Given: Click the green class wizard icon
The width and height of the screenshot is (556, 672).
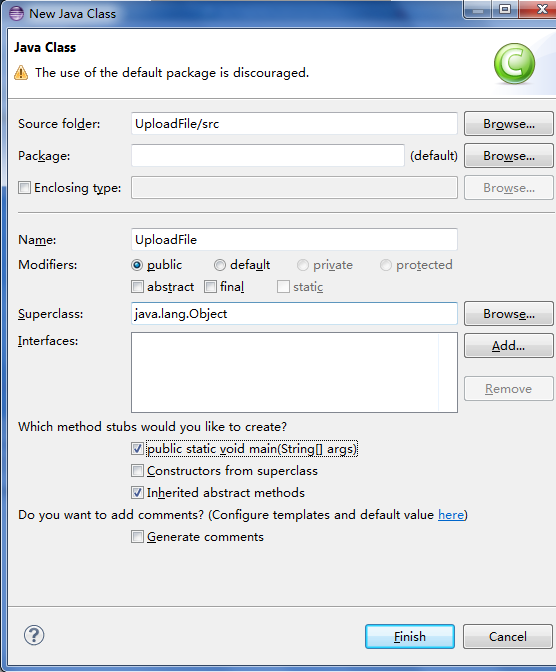Looking at the screenshot, I should pos(514,63).
